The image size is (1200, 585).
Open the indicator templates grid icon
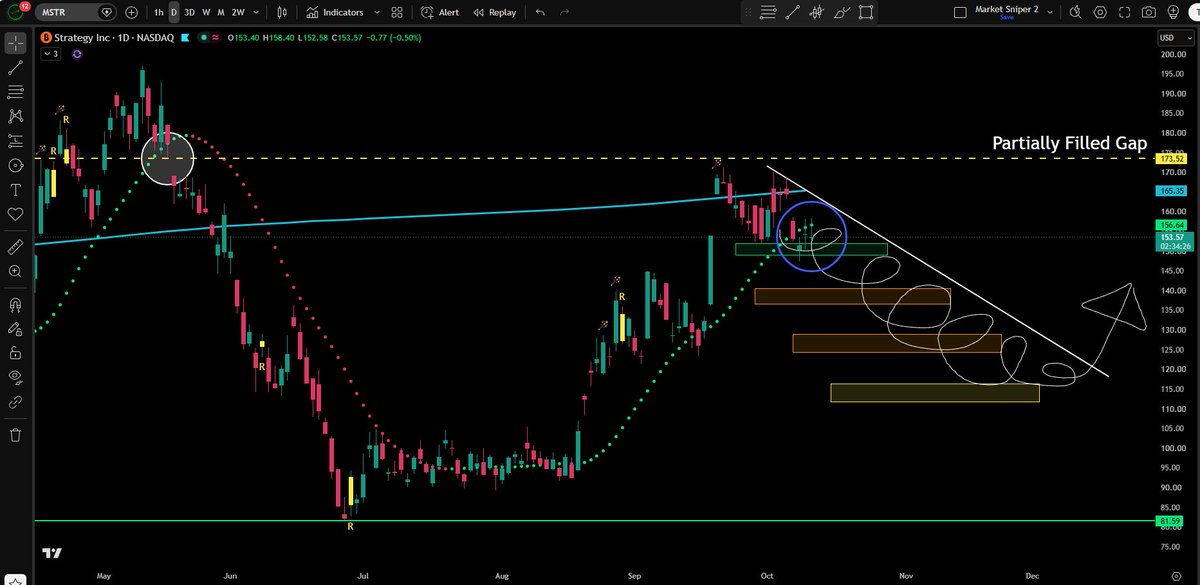tap(397, 12)
